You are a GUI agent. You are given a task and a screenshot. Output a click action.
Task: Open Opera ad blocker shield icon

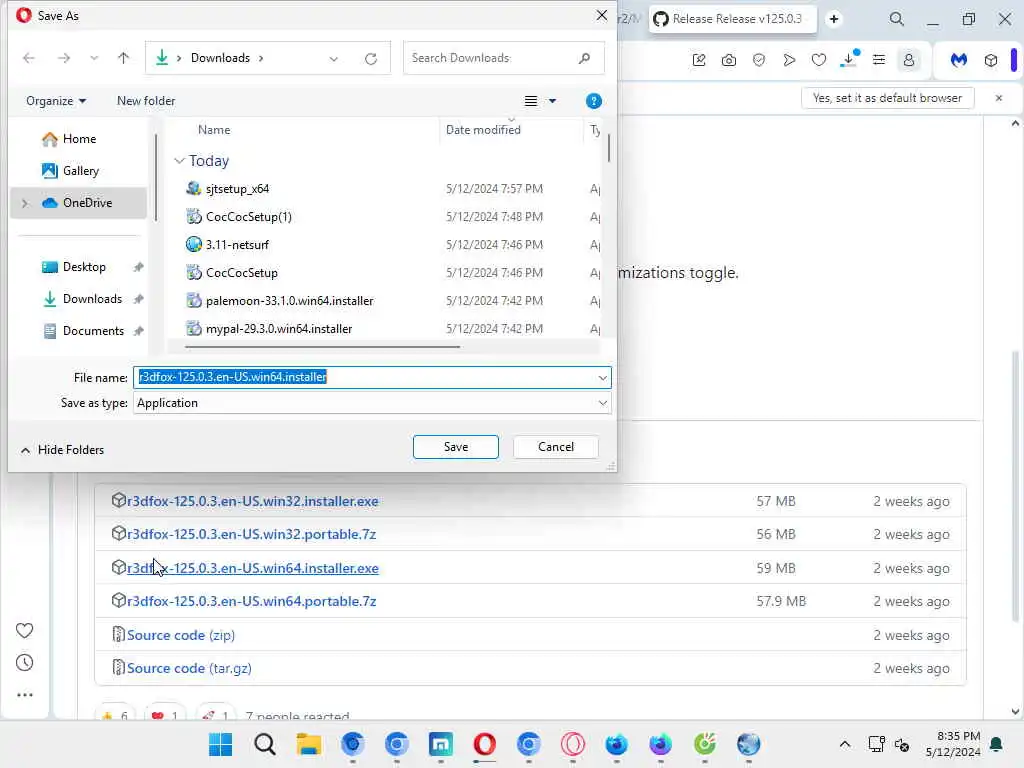pos(758,60)
